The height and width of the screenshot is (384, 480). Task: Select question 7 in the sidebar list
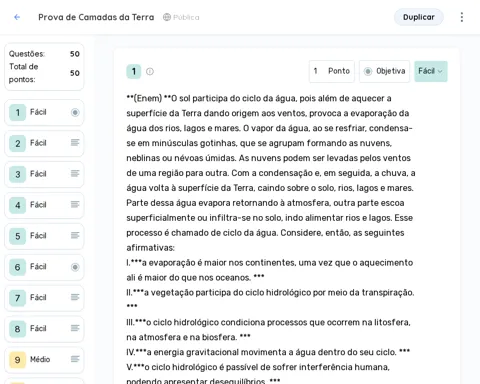click(44, 298)
